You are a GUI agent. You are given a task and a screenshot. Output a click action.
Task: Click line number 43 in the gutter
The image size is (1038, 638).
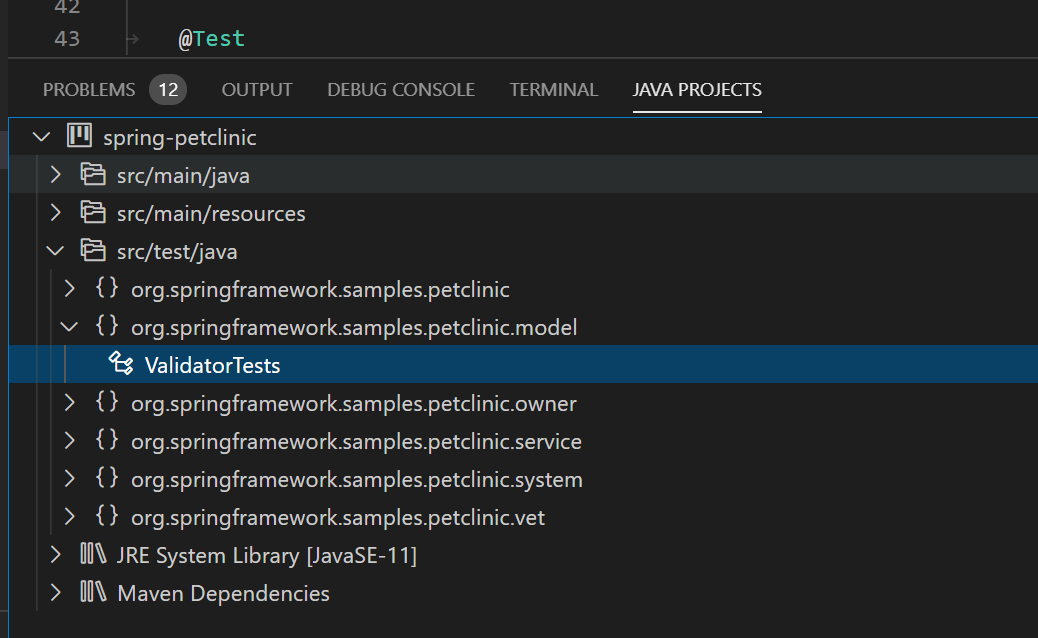67,38
